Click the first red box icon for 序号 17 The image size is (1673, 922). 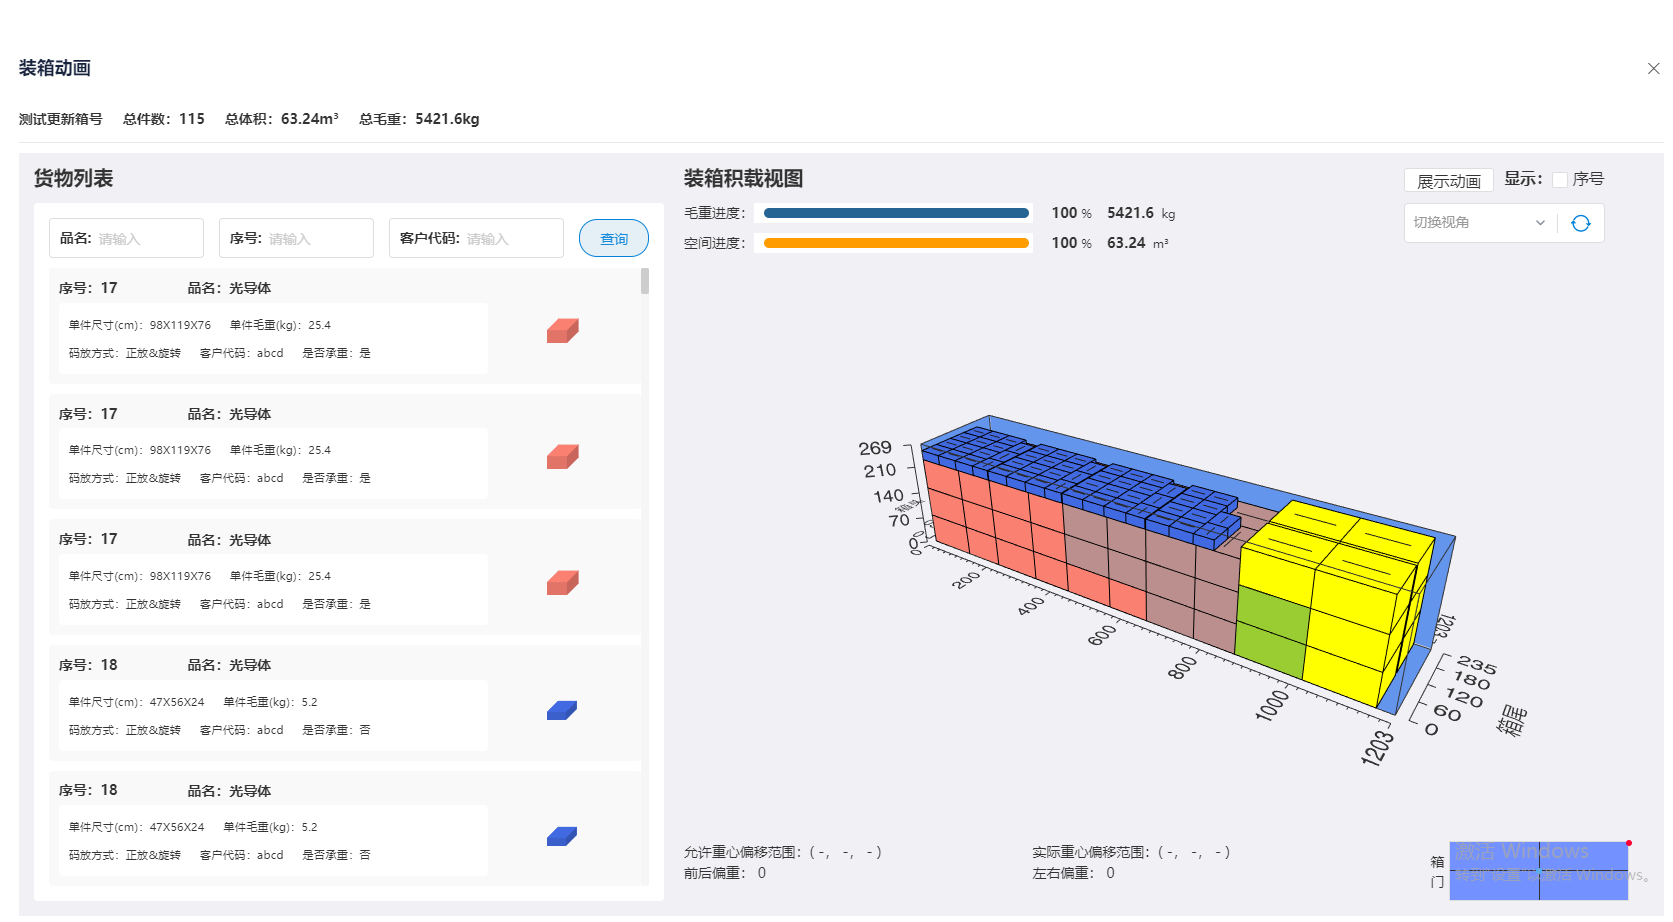click(563, 331)
